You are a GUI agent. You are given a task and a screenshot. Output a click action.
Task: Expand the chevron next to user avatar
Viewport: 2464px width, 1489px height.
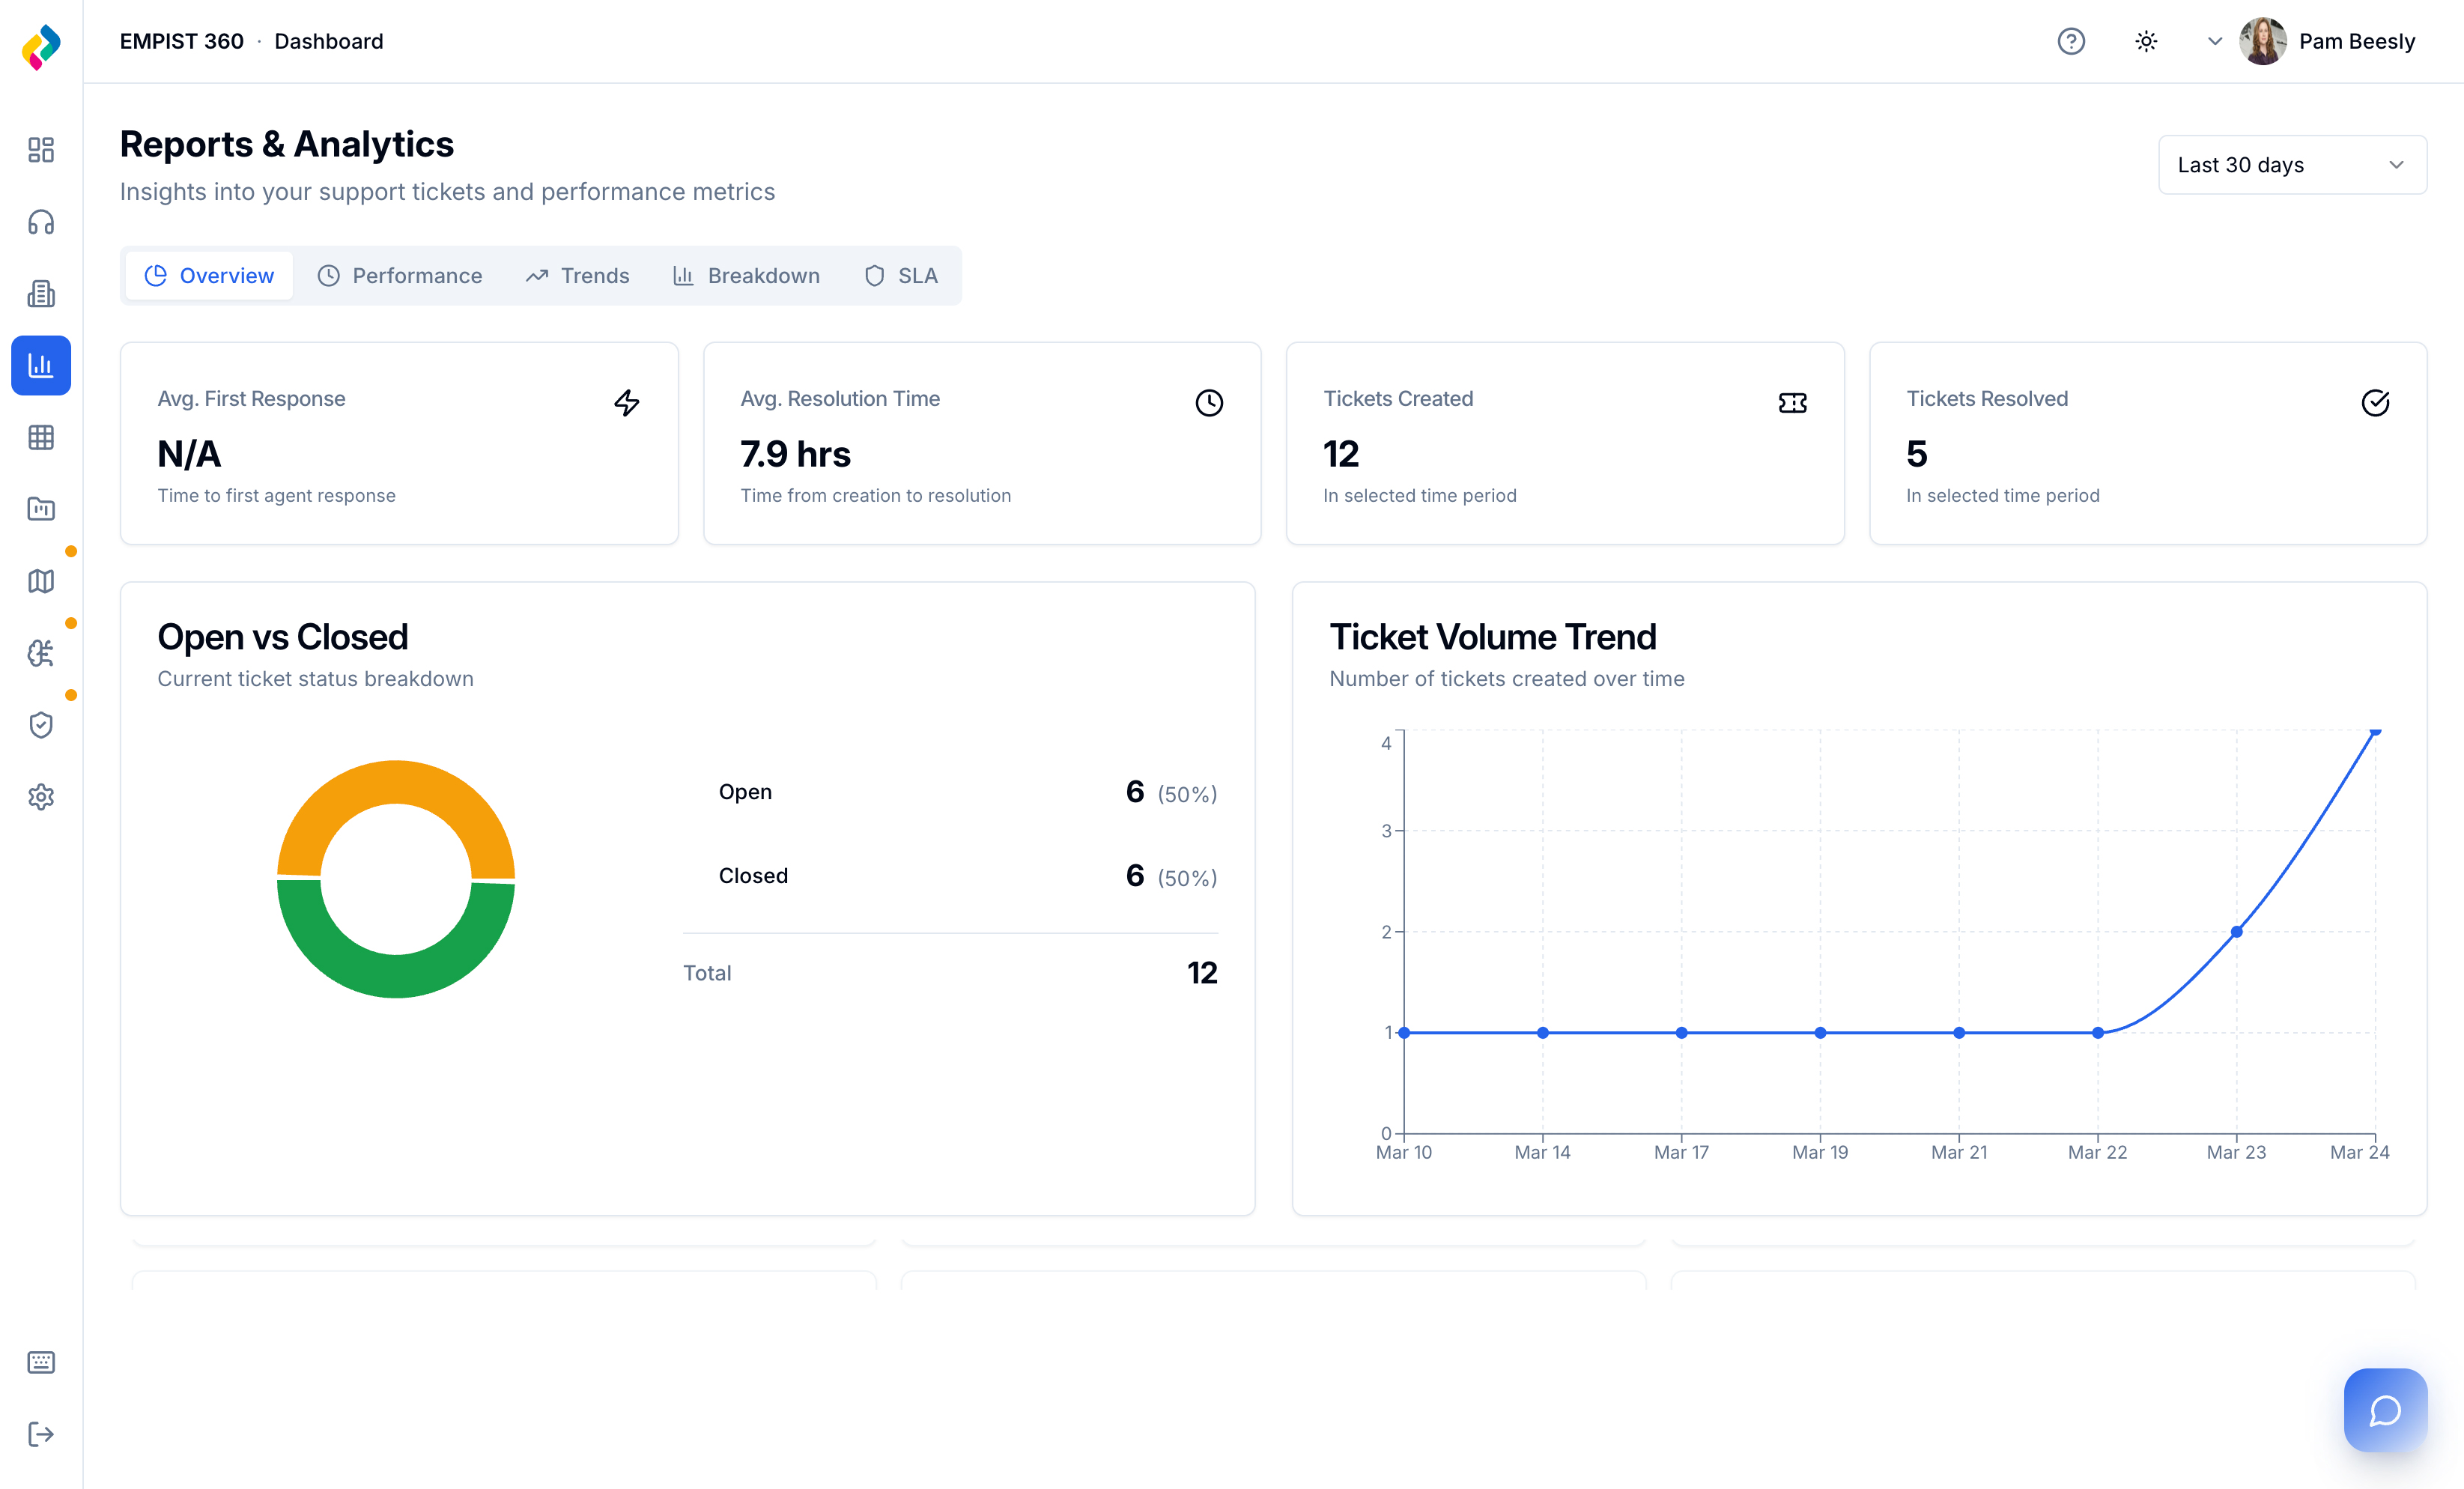coord(2215,41)
